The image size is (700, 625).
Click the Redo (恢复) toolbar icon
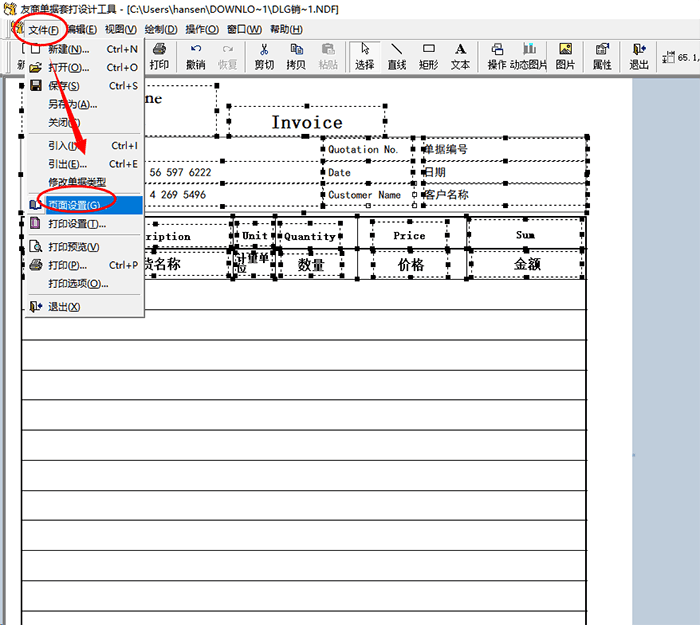pos(228,56)
